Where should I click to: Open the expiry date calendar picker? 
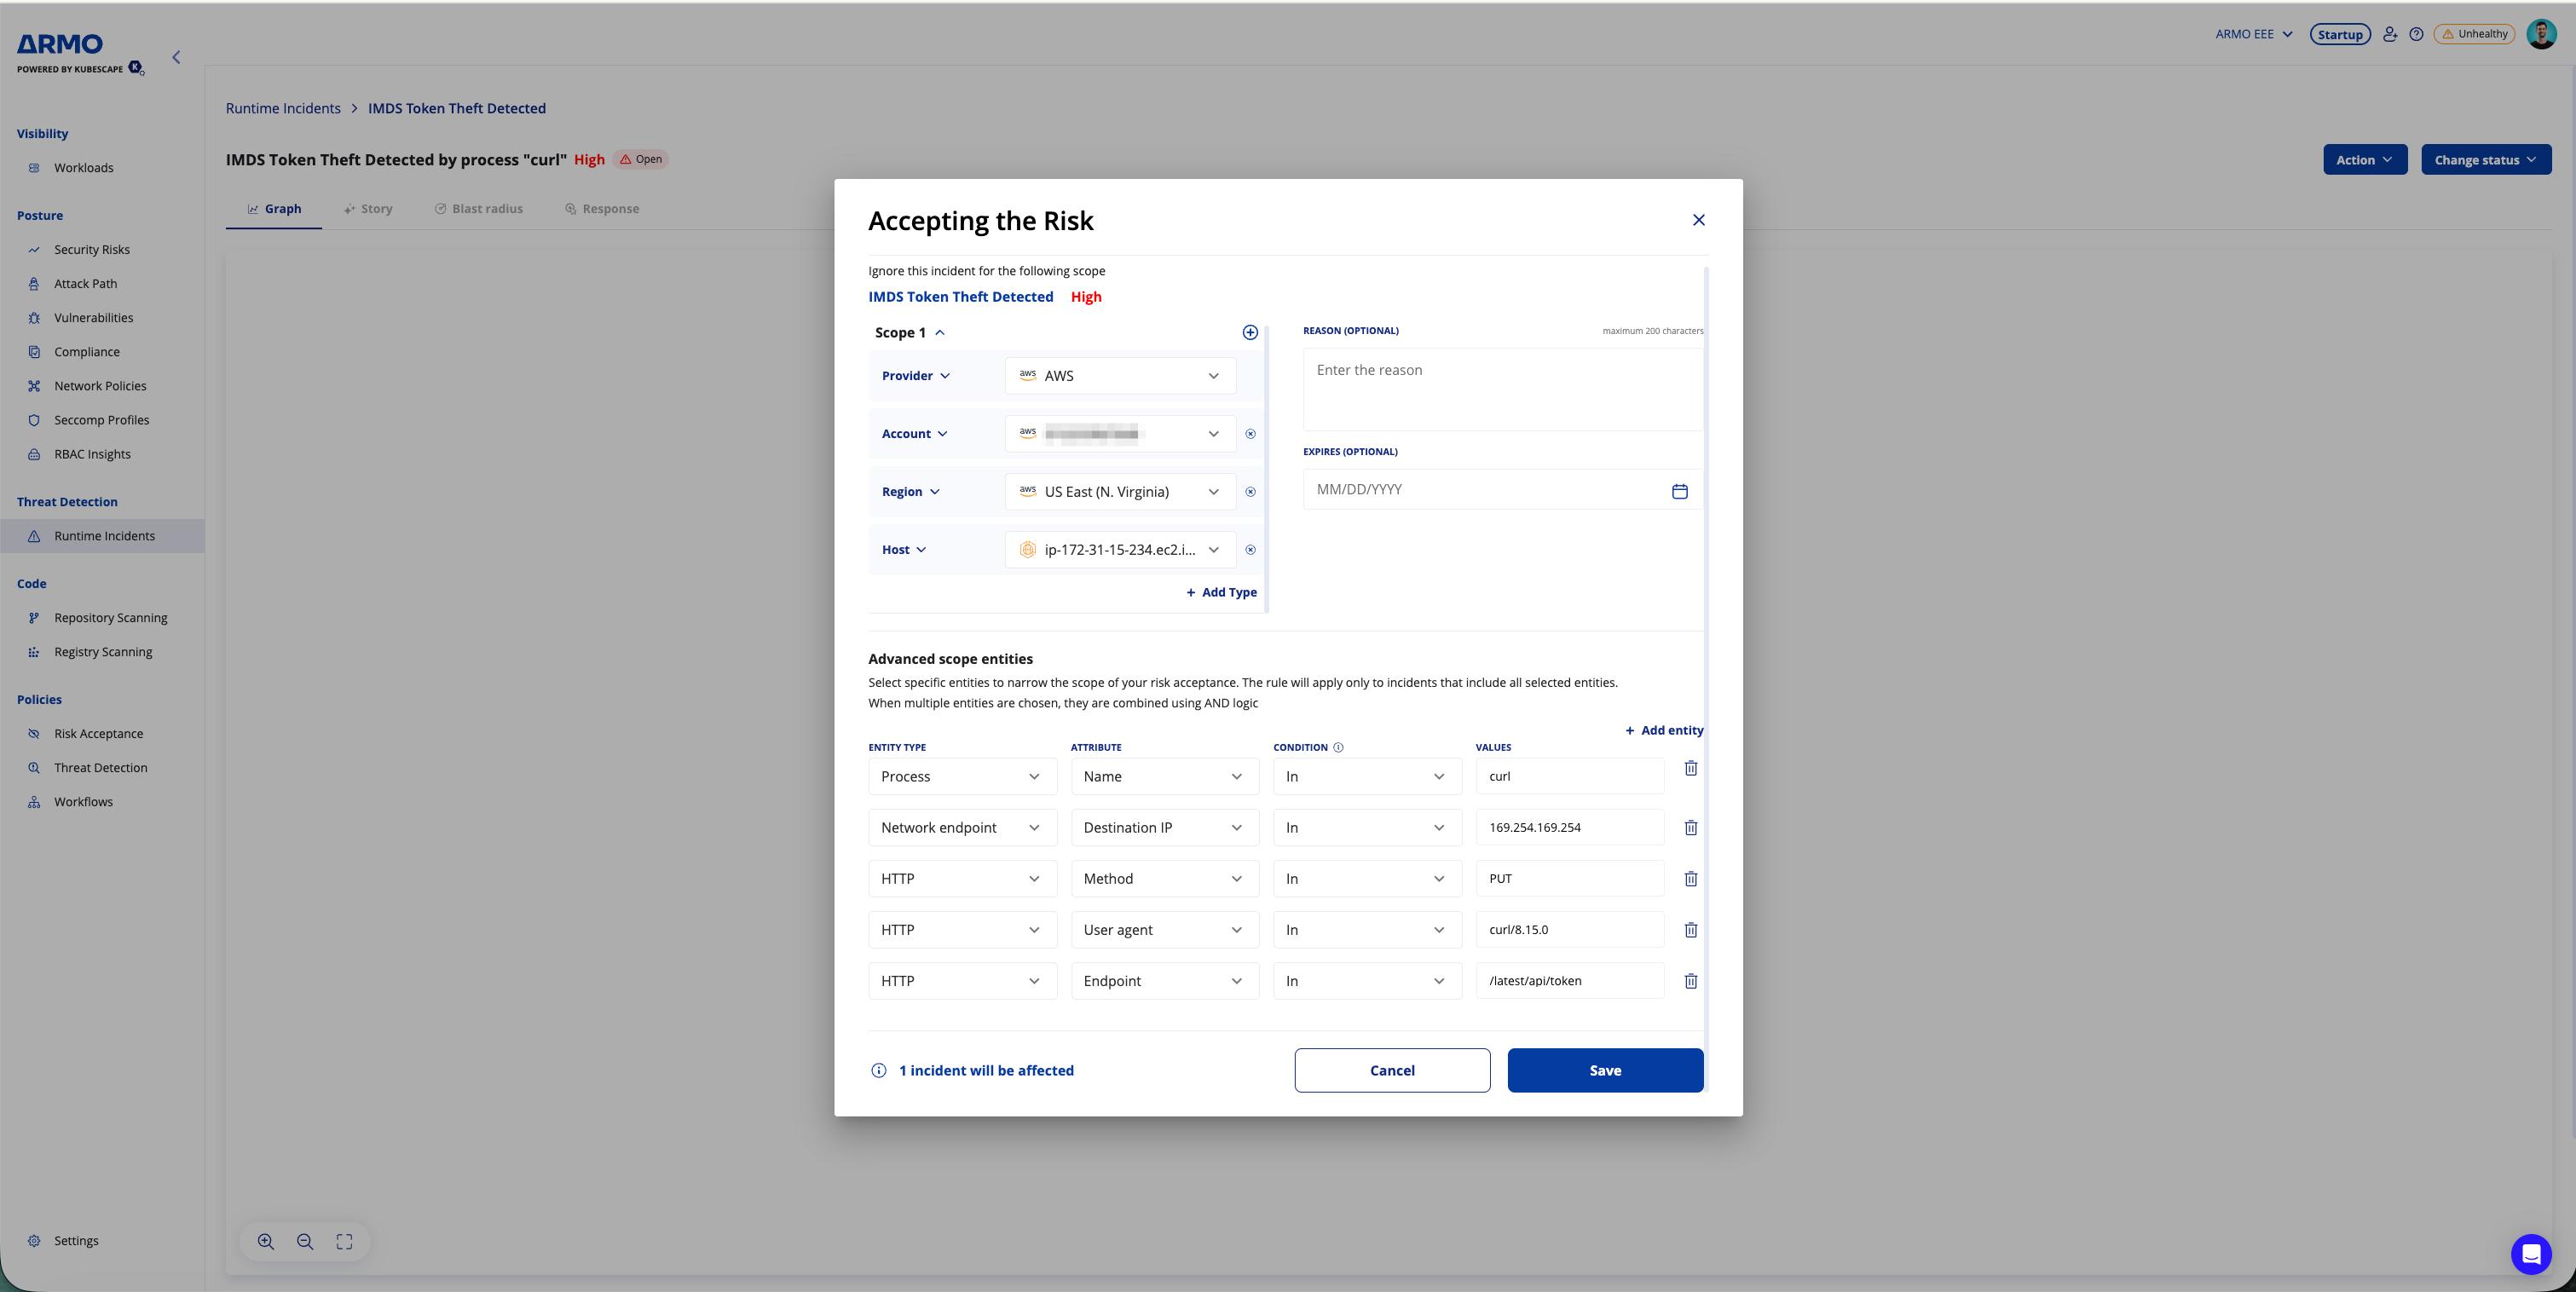1679,491
